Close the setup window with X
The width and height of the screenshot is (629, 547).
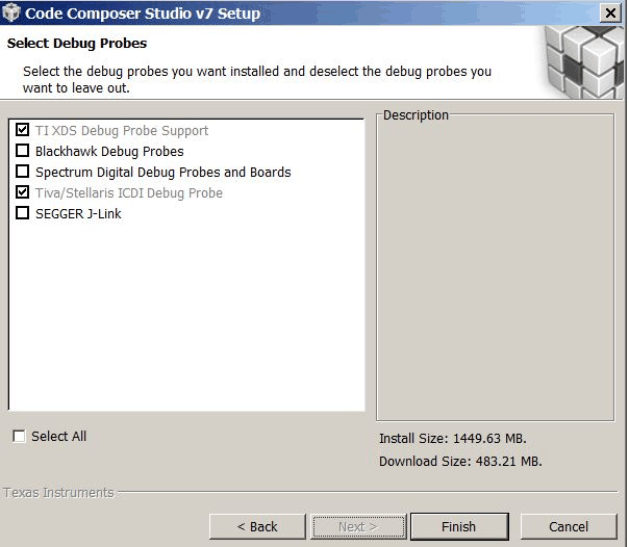coord(611,13)
